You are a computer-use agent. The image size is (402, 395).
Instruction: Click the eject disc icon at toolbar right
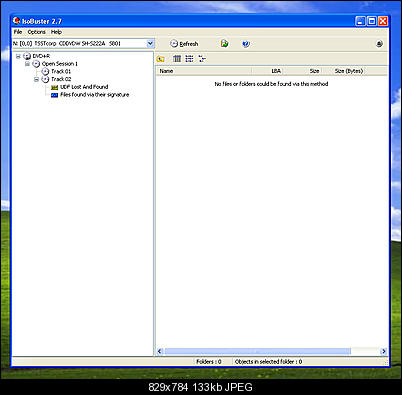click(379, 44)
